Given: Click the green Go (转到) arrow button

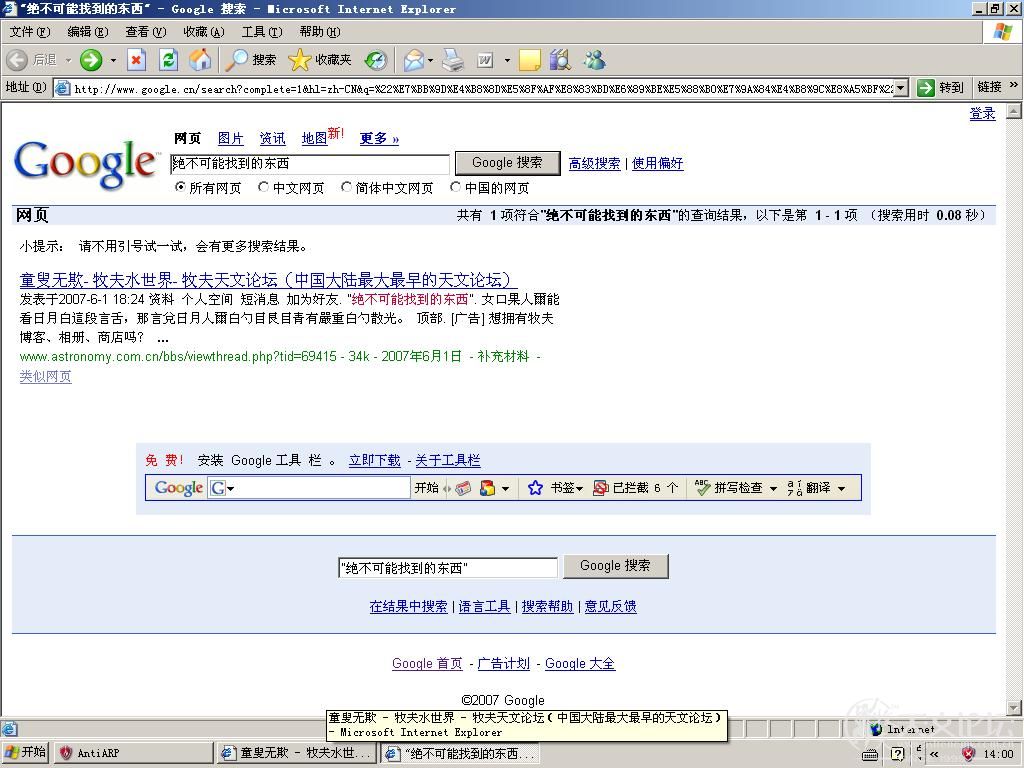Looking at the screenshot, I should pos(925,88).
